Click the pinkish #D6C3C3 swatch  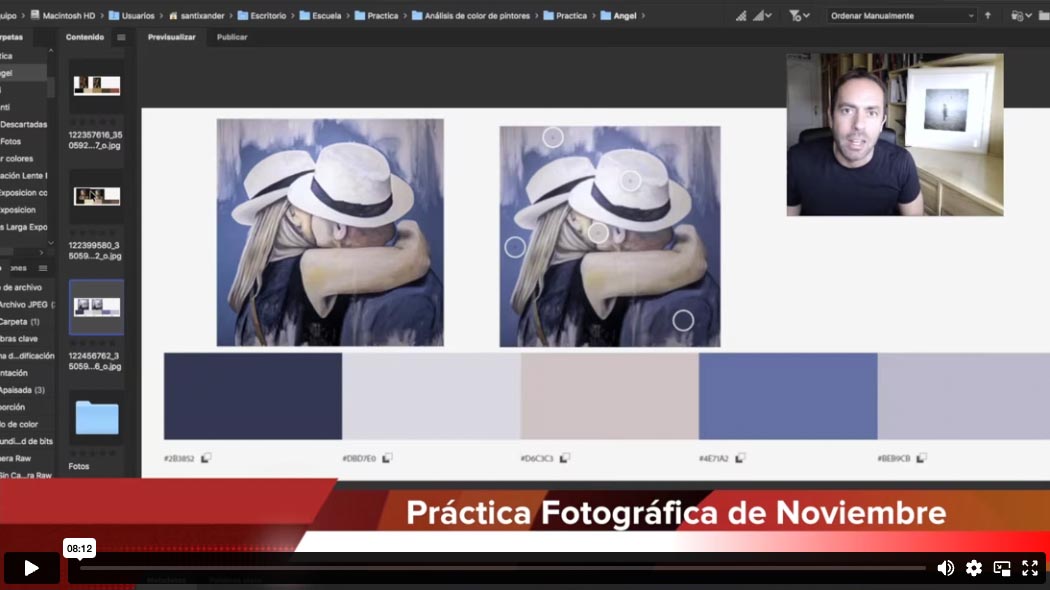point(609,396)
